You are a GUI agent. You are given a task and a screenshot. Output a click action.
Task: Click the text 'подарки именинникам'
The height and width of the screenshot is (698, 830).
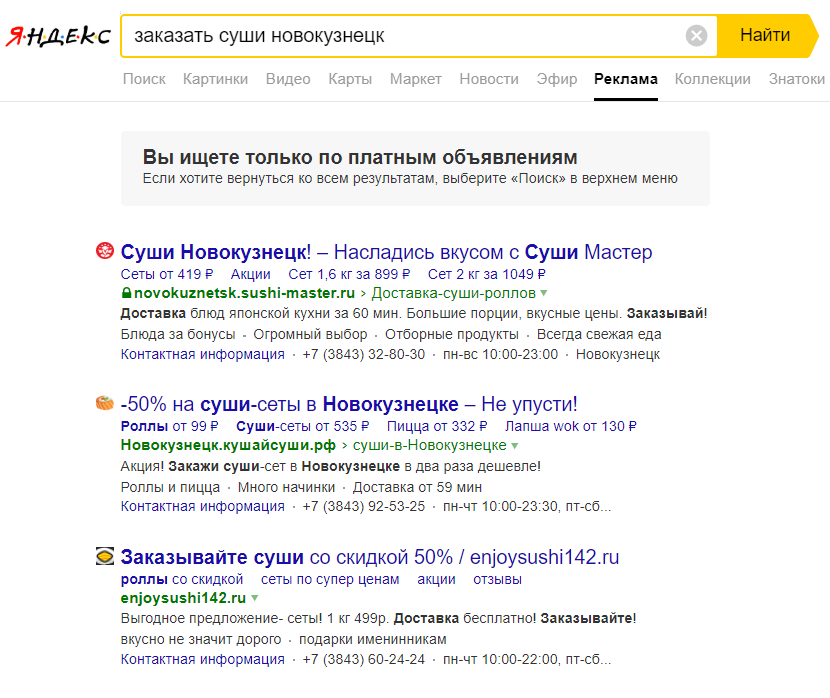click(x=373, y=639)
